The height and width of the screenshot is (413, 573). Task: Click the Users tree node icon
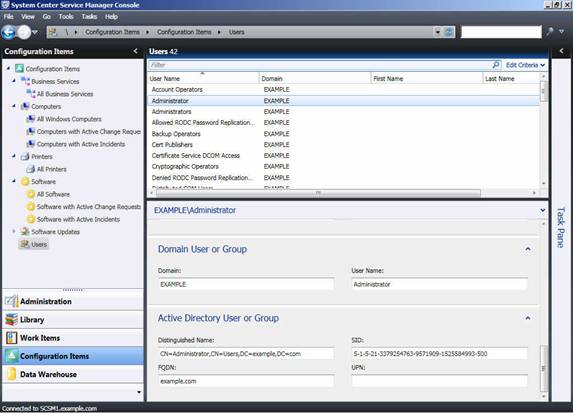25,244
